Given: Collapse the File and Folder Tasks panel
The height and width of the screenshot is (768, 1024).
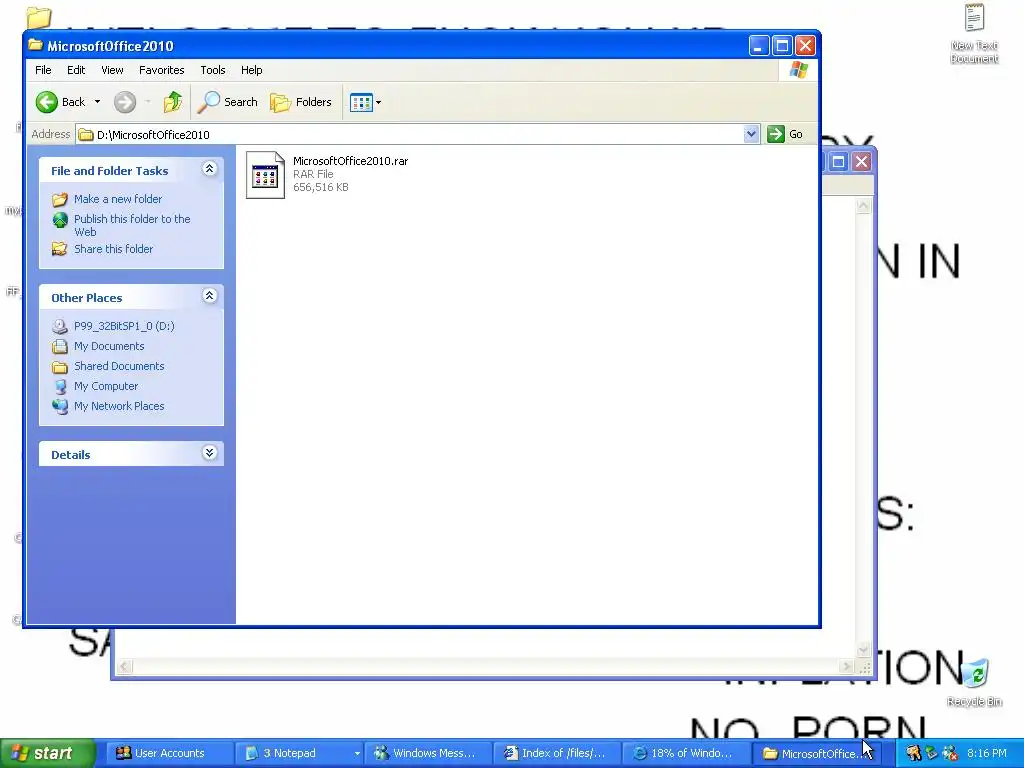Looking at the screenshot, I should [x=209, y=169].
